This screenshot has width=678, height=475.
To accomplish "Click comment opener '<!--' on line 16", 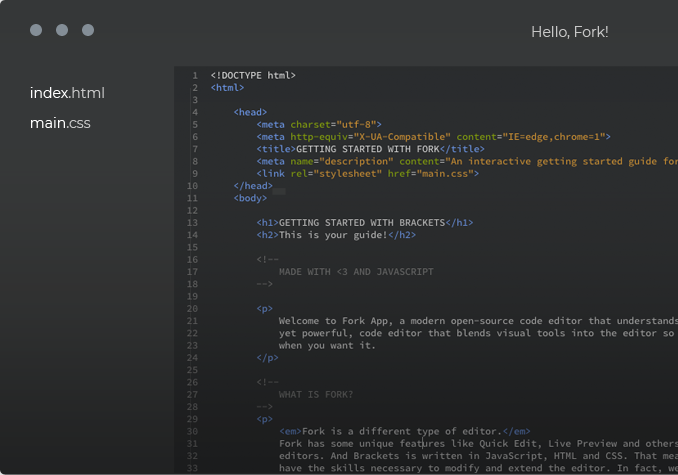I will [x=267, y=260].
